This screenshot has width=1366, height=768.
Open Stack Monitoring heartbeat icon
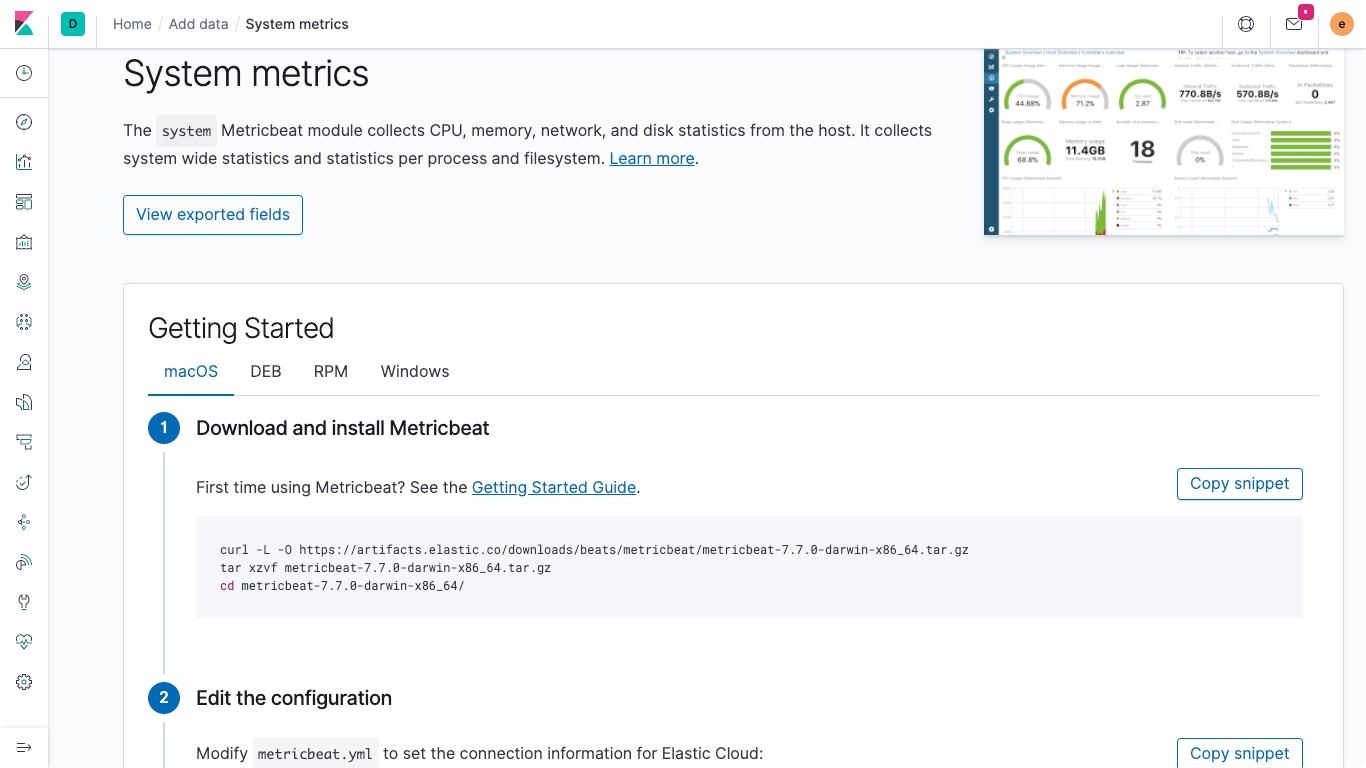(24, 642)
